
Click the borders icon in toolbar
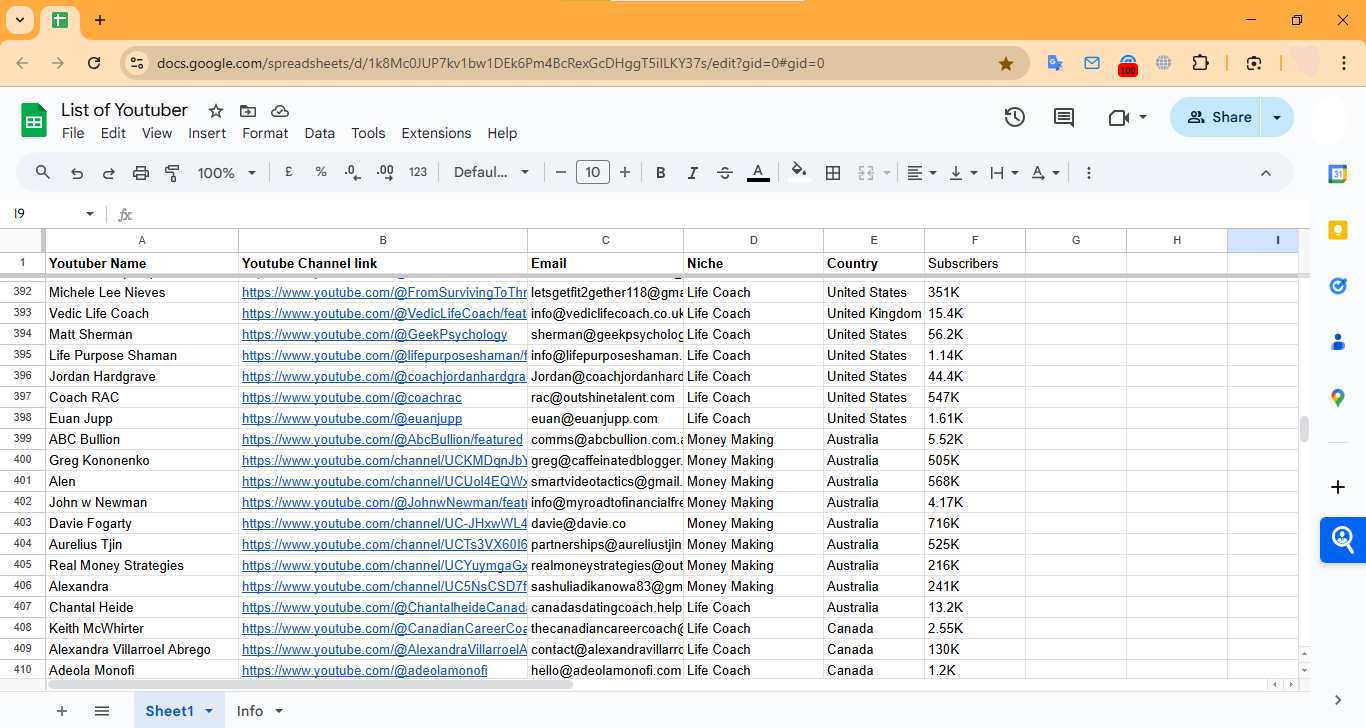(832, 173)
